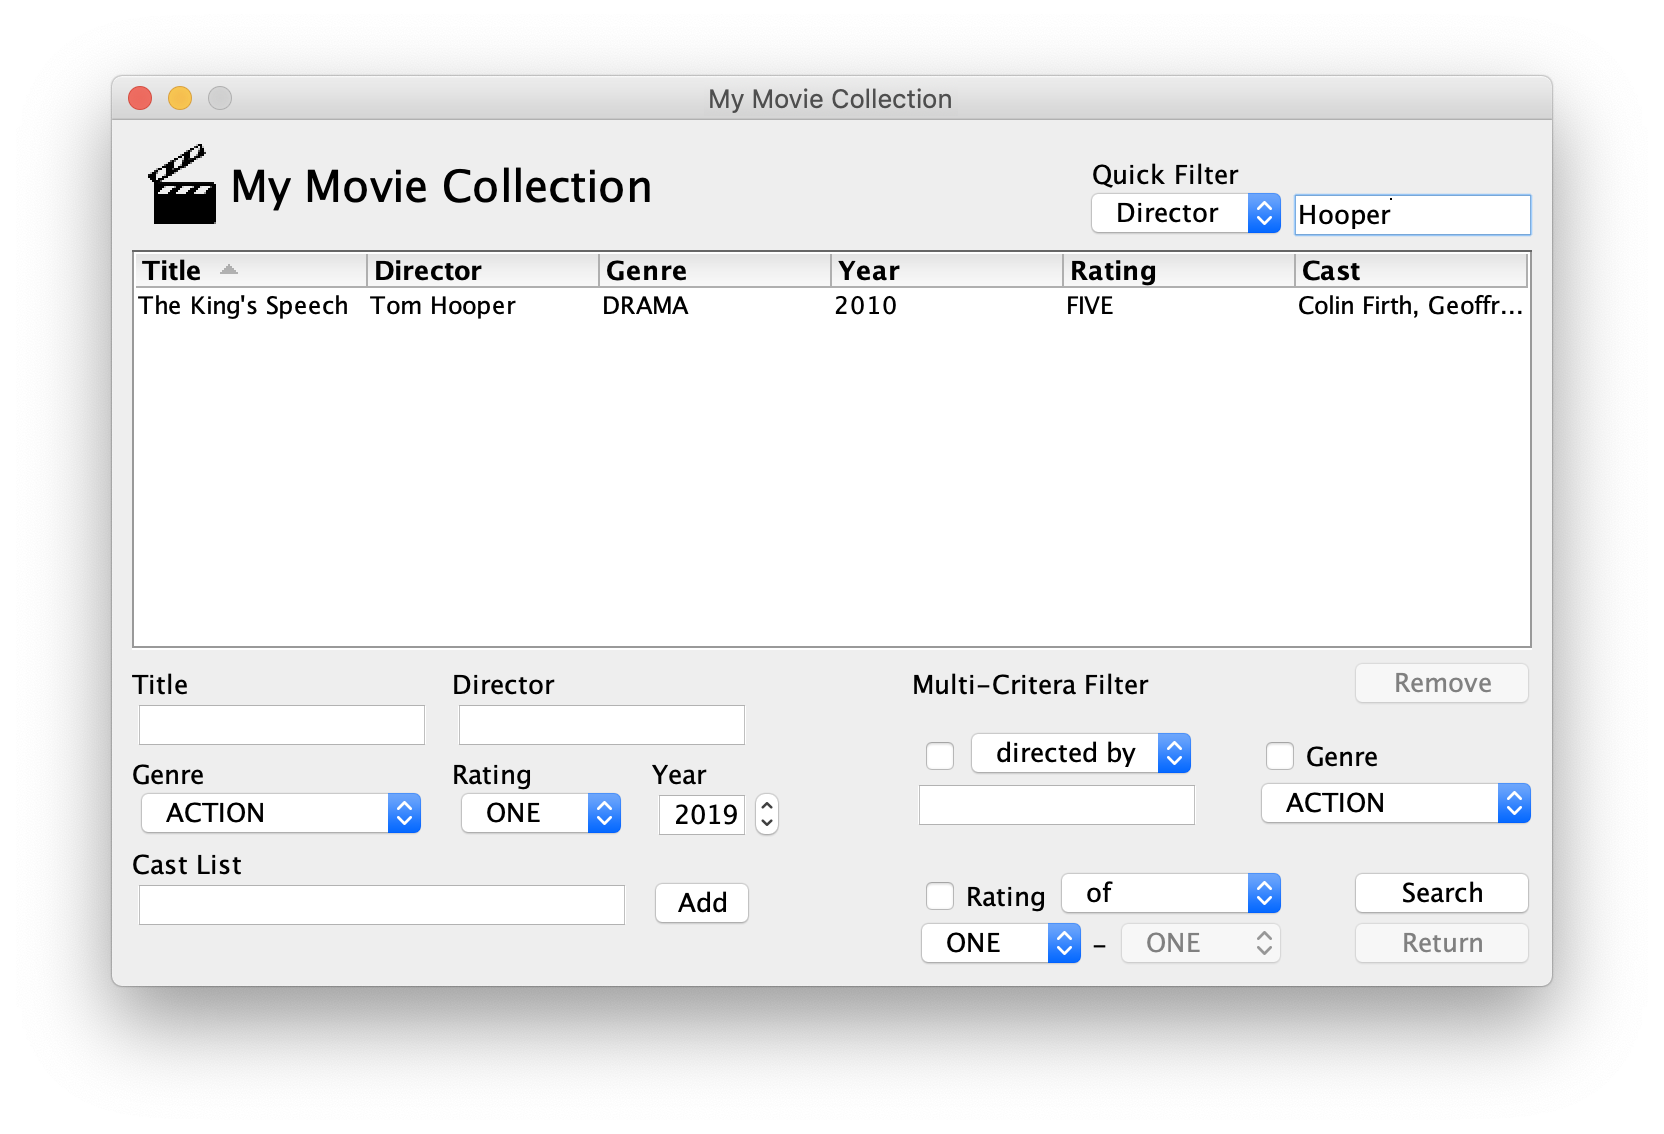The height and width of the screenshot is (1134, 1664).
Task: Click the Add button
Action: tap(702, 903)
